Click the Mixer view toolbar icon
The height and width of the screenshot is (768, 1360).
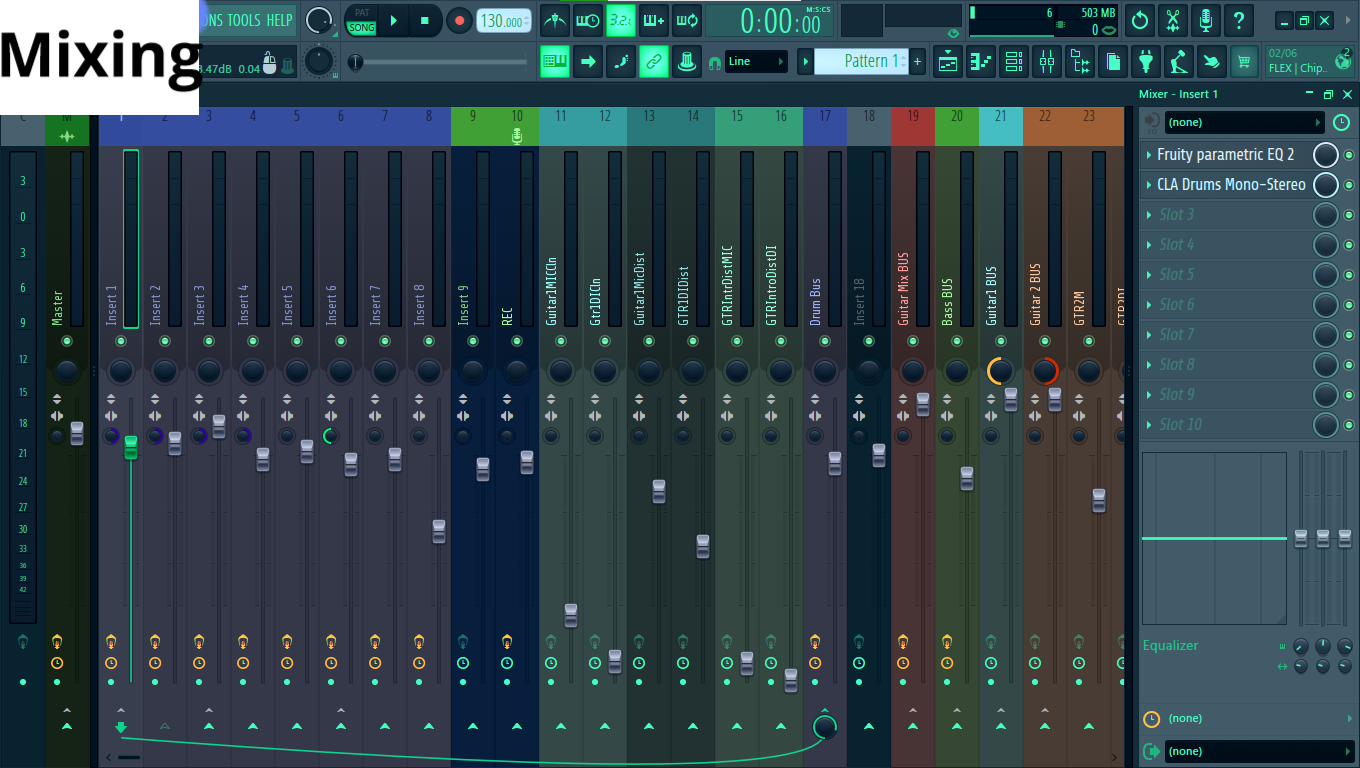point(1047,62)
